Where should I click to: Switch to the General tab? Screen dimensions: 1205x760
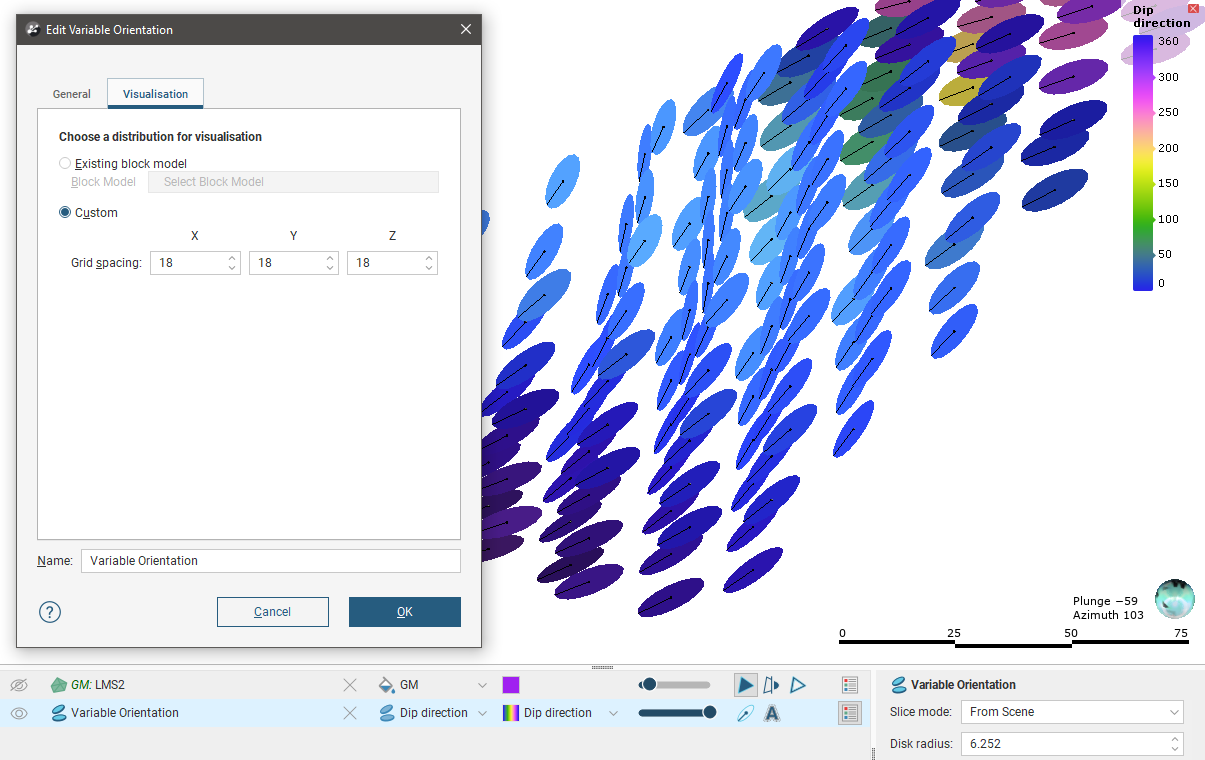(72, 94)
